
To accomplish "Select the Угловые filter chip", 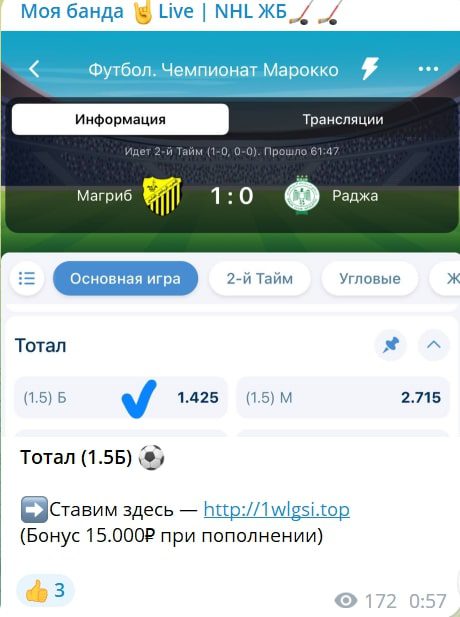I will click(x=370, y=279).
